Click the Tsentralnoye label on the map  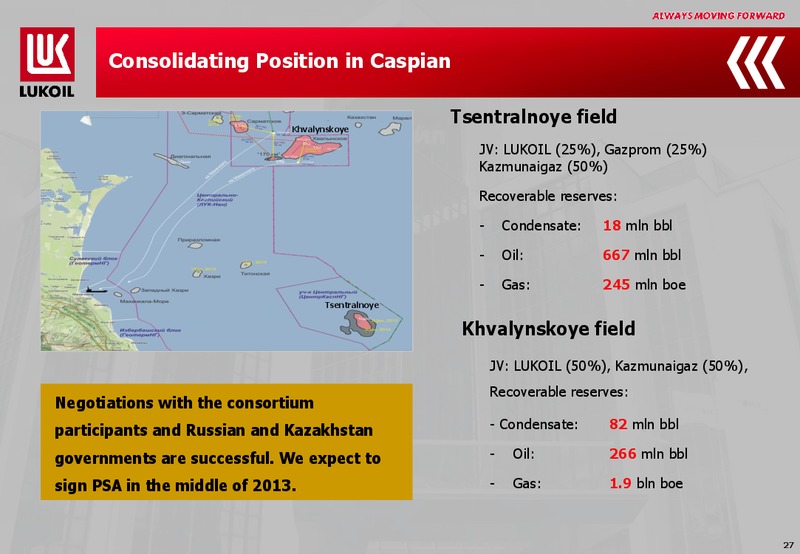352,305
